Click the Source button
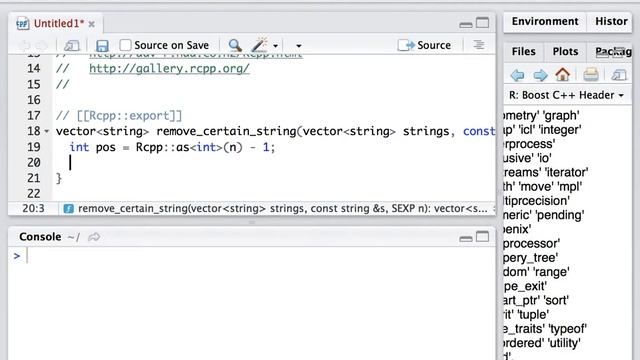 [424, 45]
